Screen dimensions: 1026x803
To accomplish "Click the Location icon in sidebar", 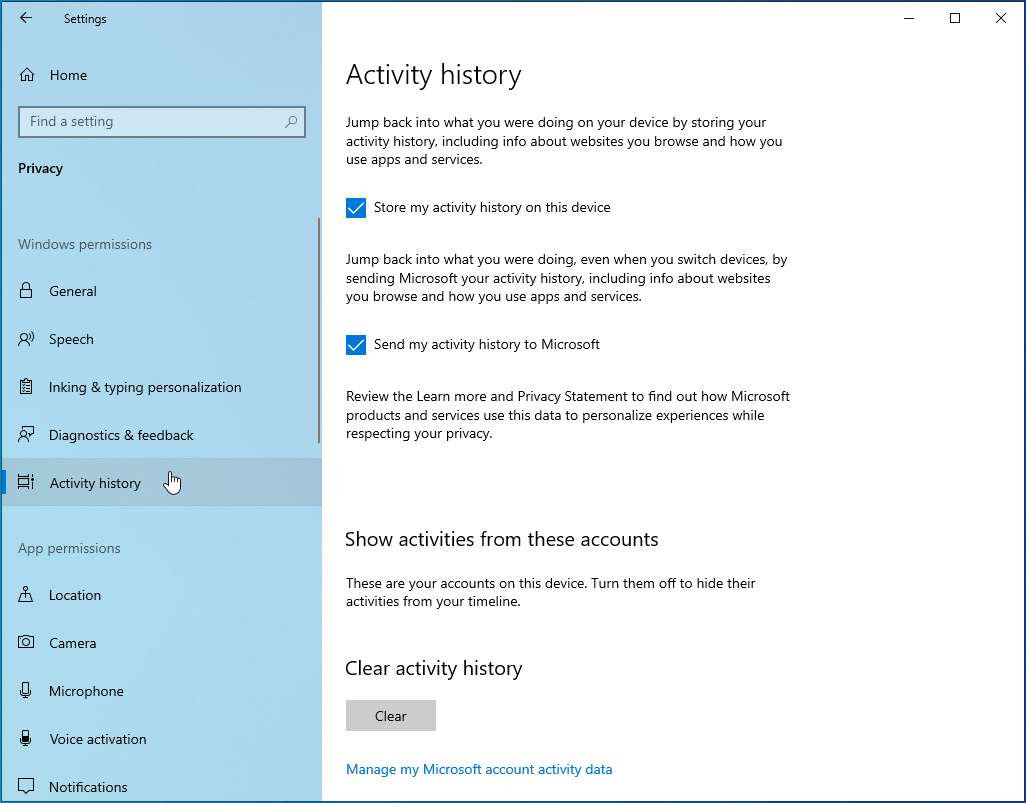I will 27,595.
